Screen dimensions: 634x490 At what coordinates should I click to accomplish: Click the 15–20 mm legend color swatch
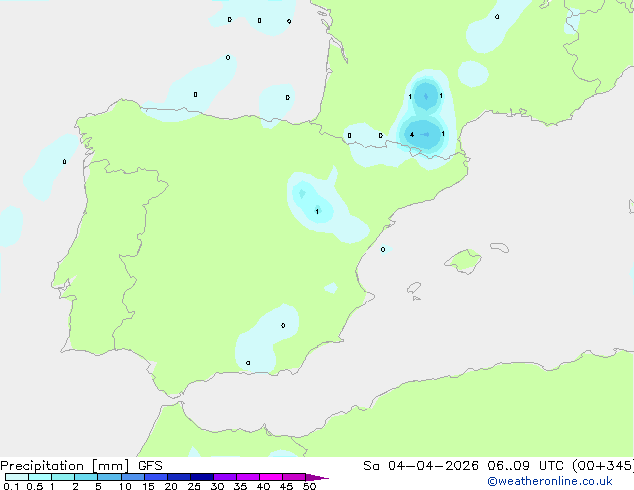[x=156, y=477]
